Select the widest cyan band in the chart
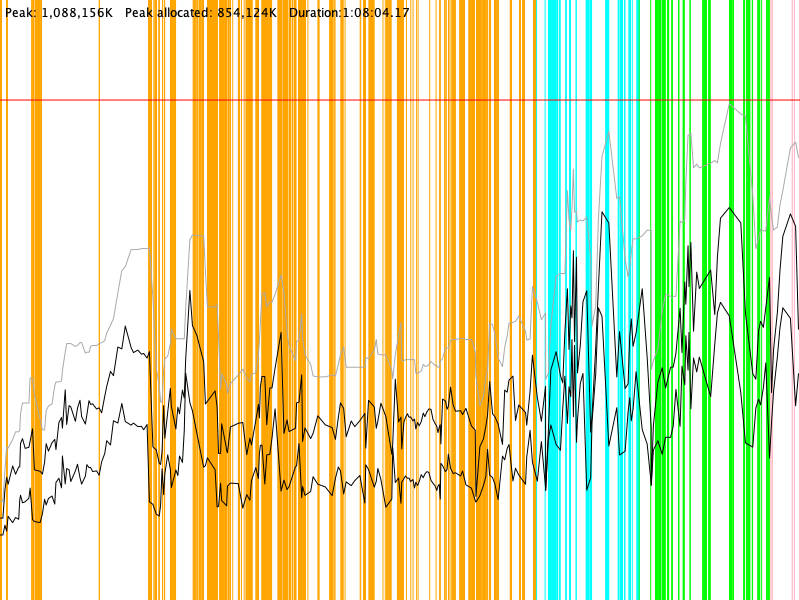 point(553,300)
